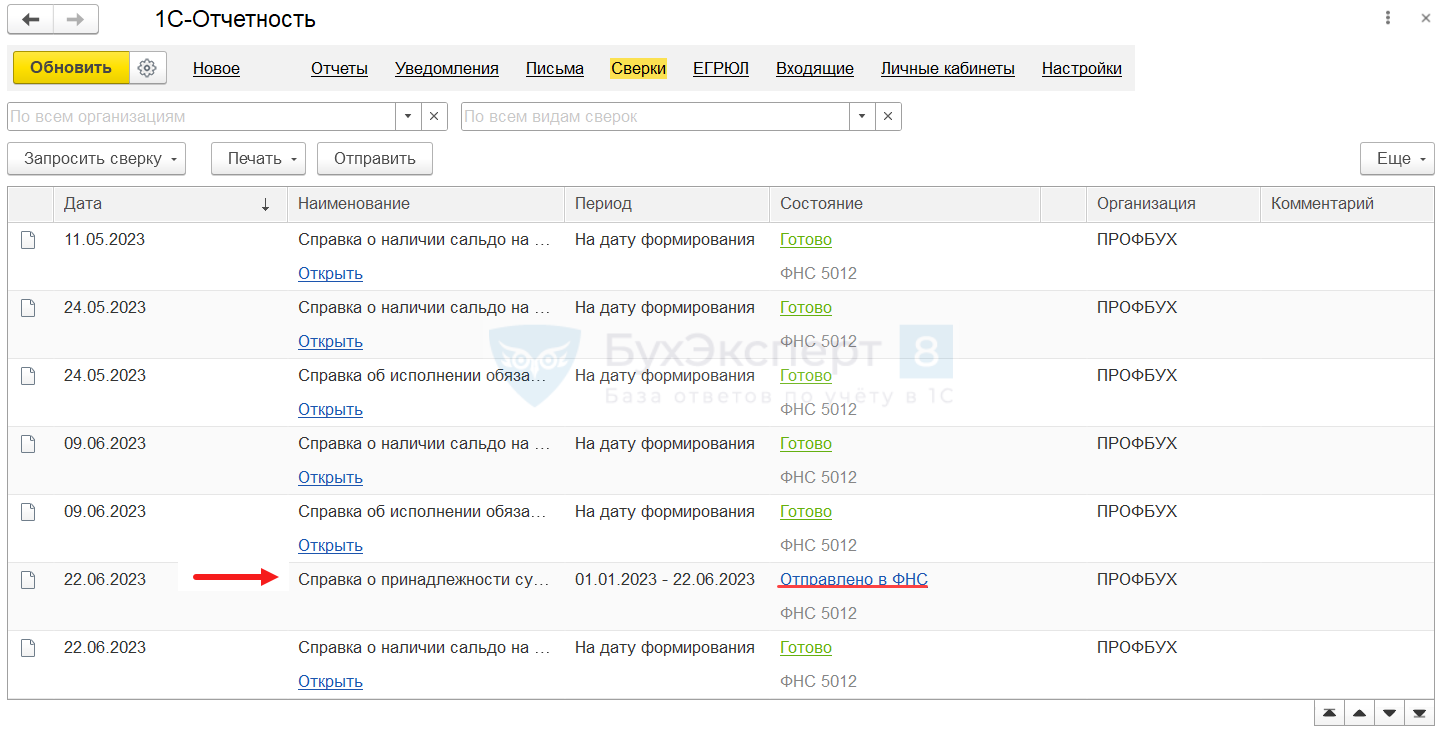Click the sort arrow in the Дата column

point(265,204)
